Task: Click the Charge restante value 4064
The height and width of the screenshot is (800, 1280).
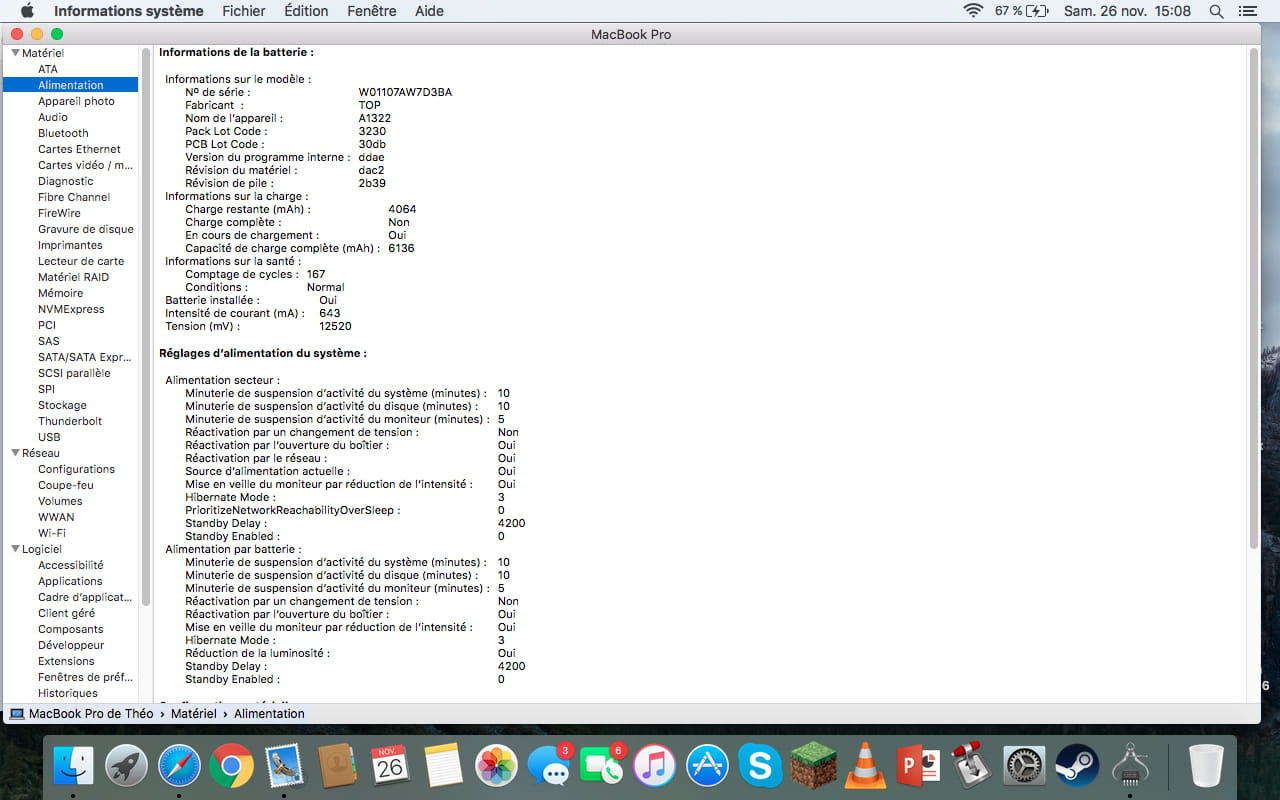Action: point(402,209)
